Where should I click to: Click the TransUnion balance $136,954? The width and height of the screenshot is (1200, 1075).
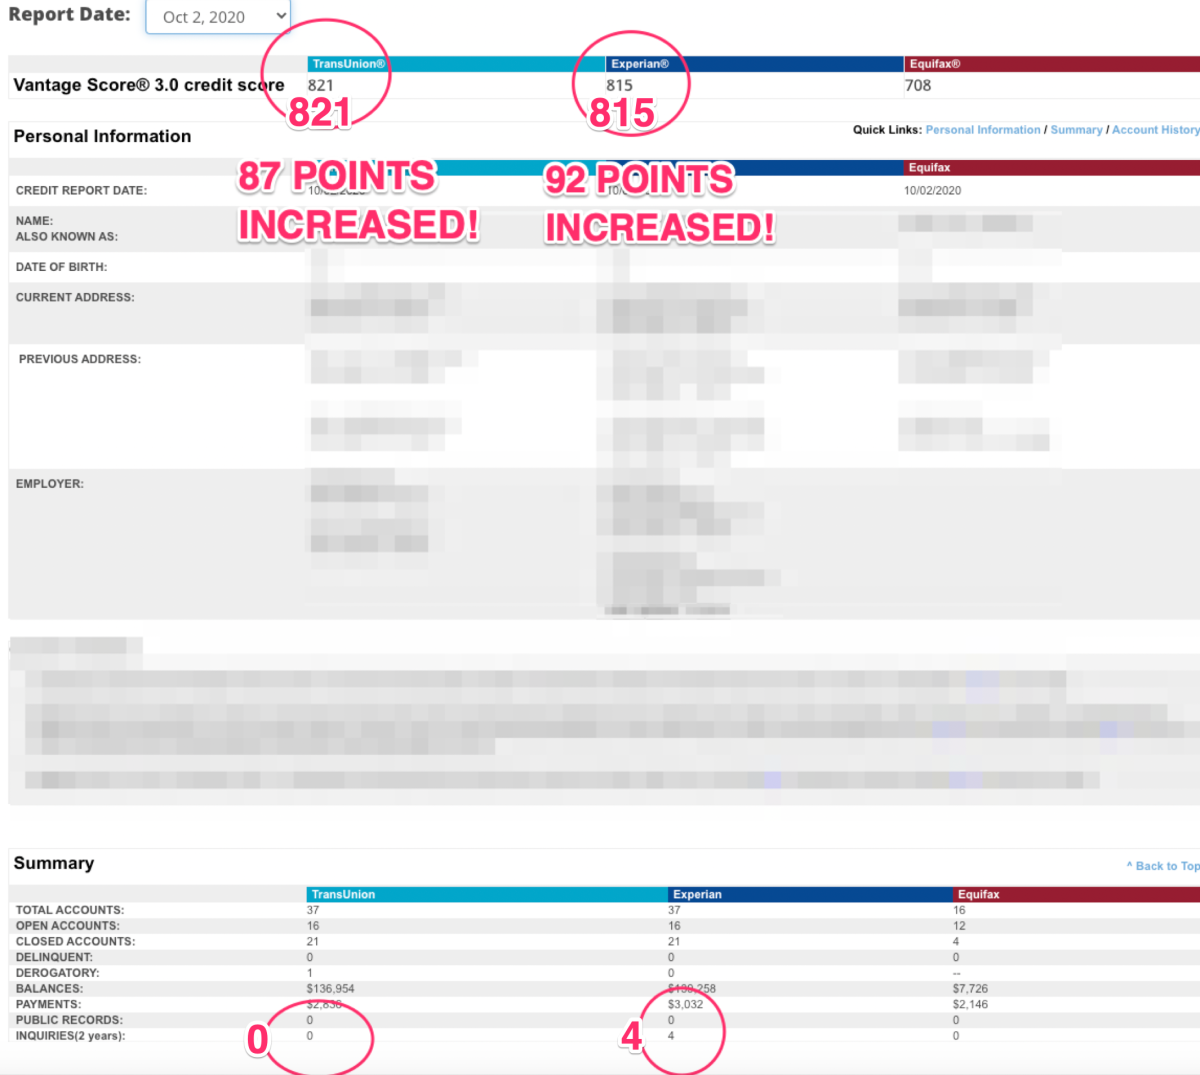tap(330, 989)
